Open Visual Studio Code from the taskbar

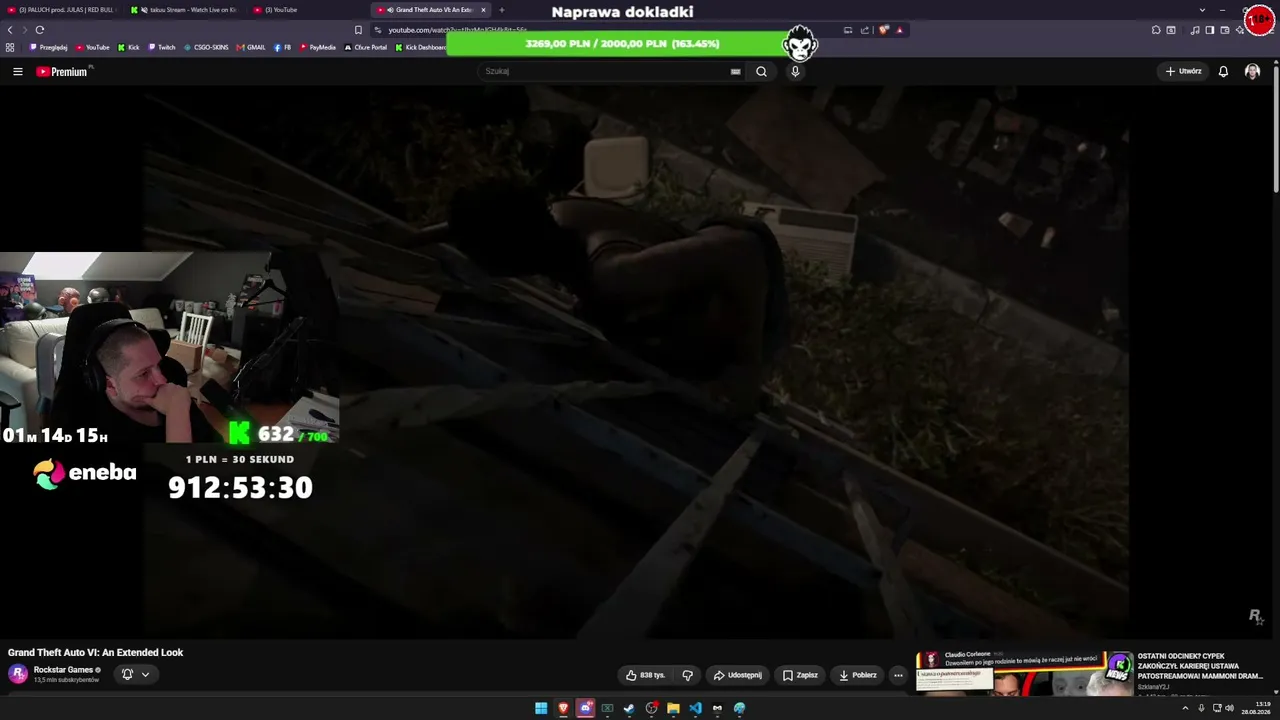(x=695, y=708)
